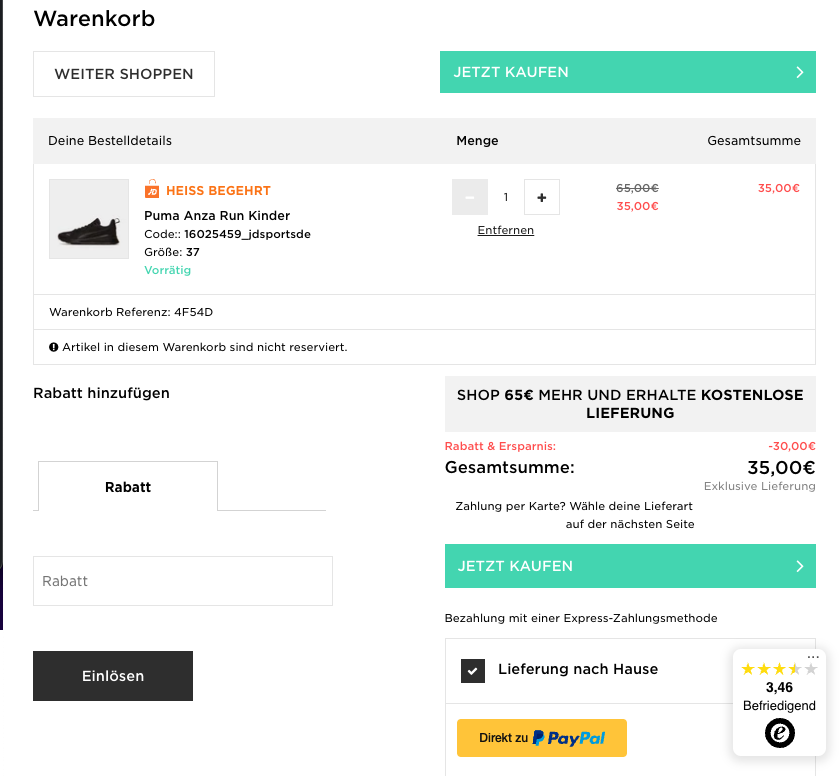The image size is (840, 776).
Task: Click the minus quantity decrease icon
Action: [470, 198]
